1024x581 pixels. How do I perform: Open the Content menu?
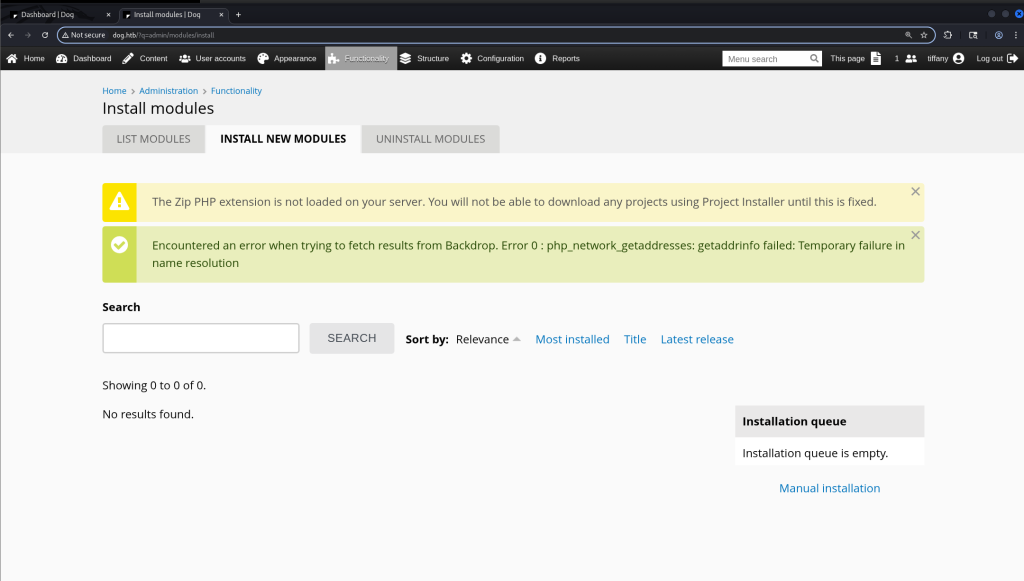[x=145, y=59]
